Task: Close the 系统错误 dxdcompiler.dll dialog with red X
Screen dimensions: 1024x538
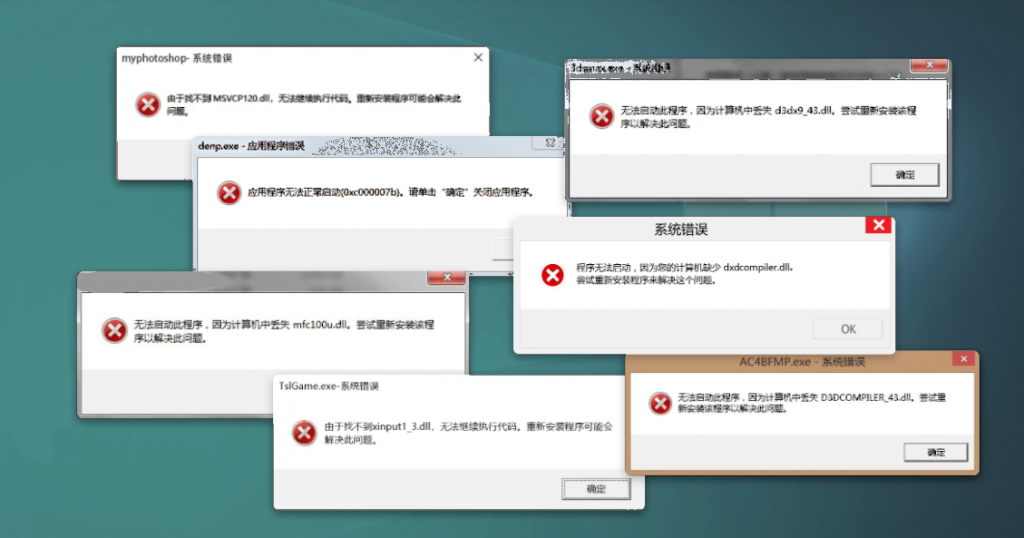Action: (879, 225)
